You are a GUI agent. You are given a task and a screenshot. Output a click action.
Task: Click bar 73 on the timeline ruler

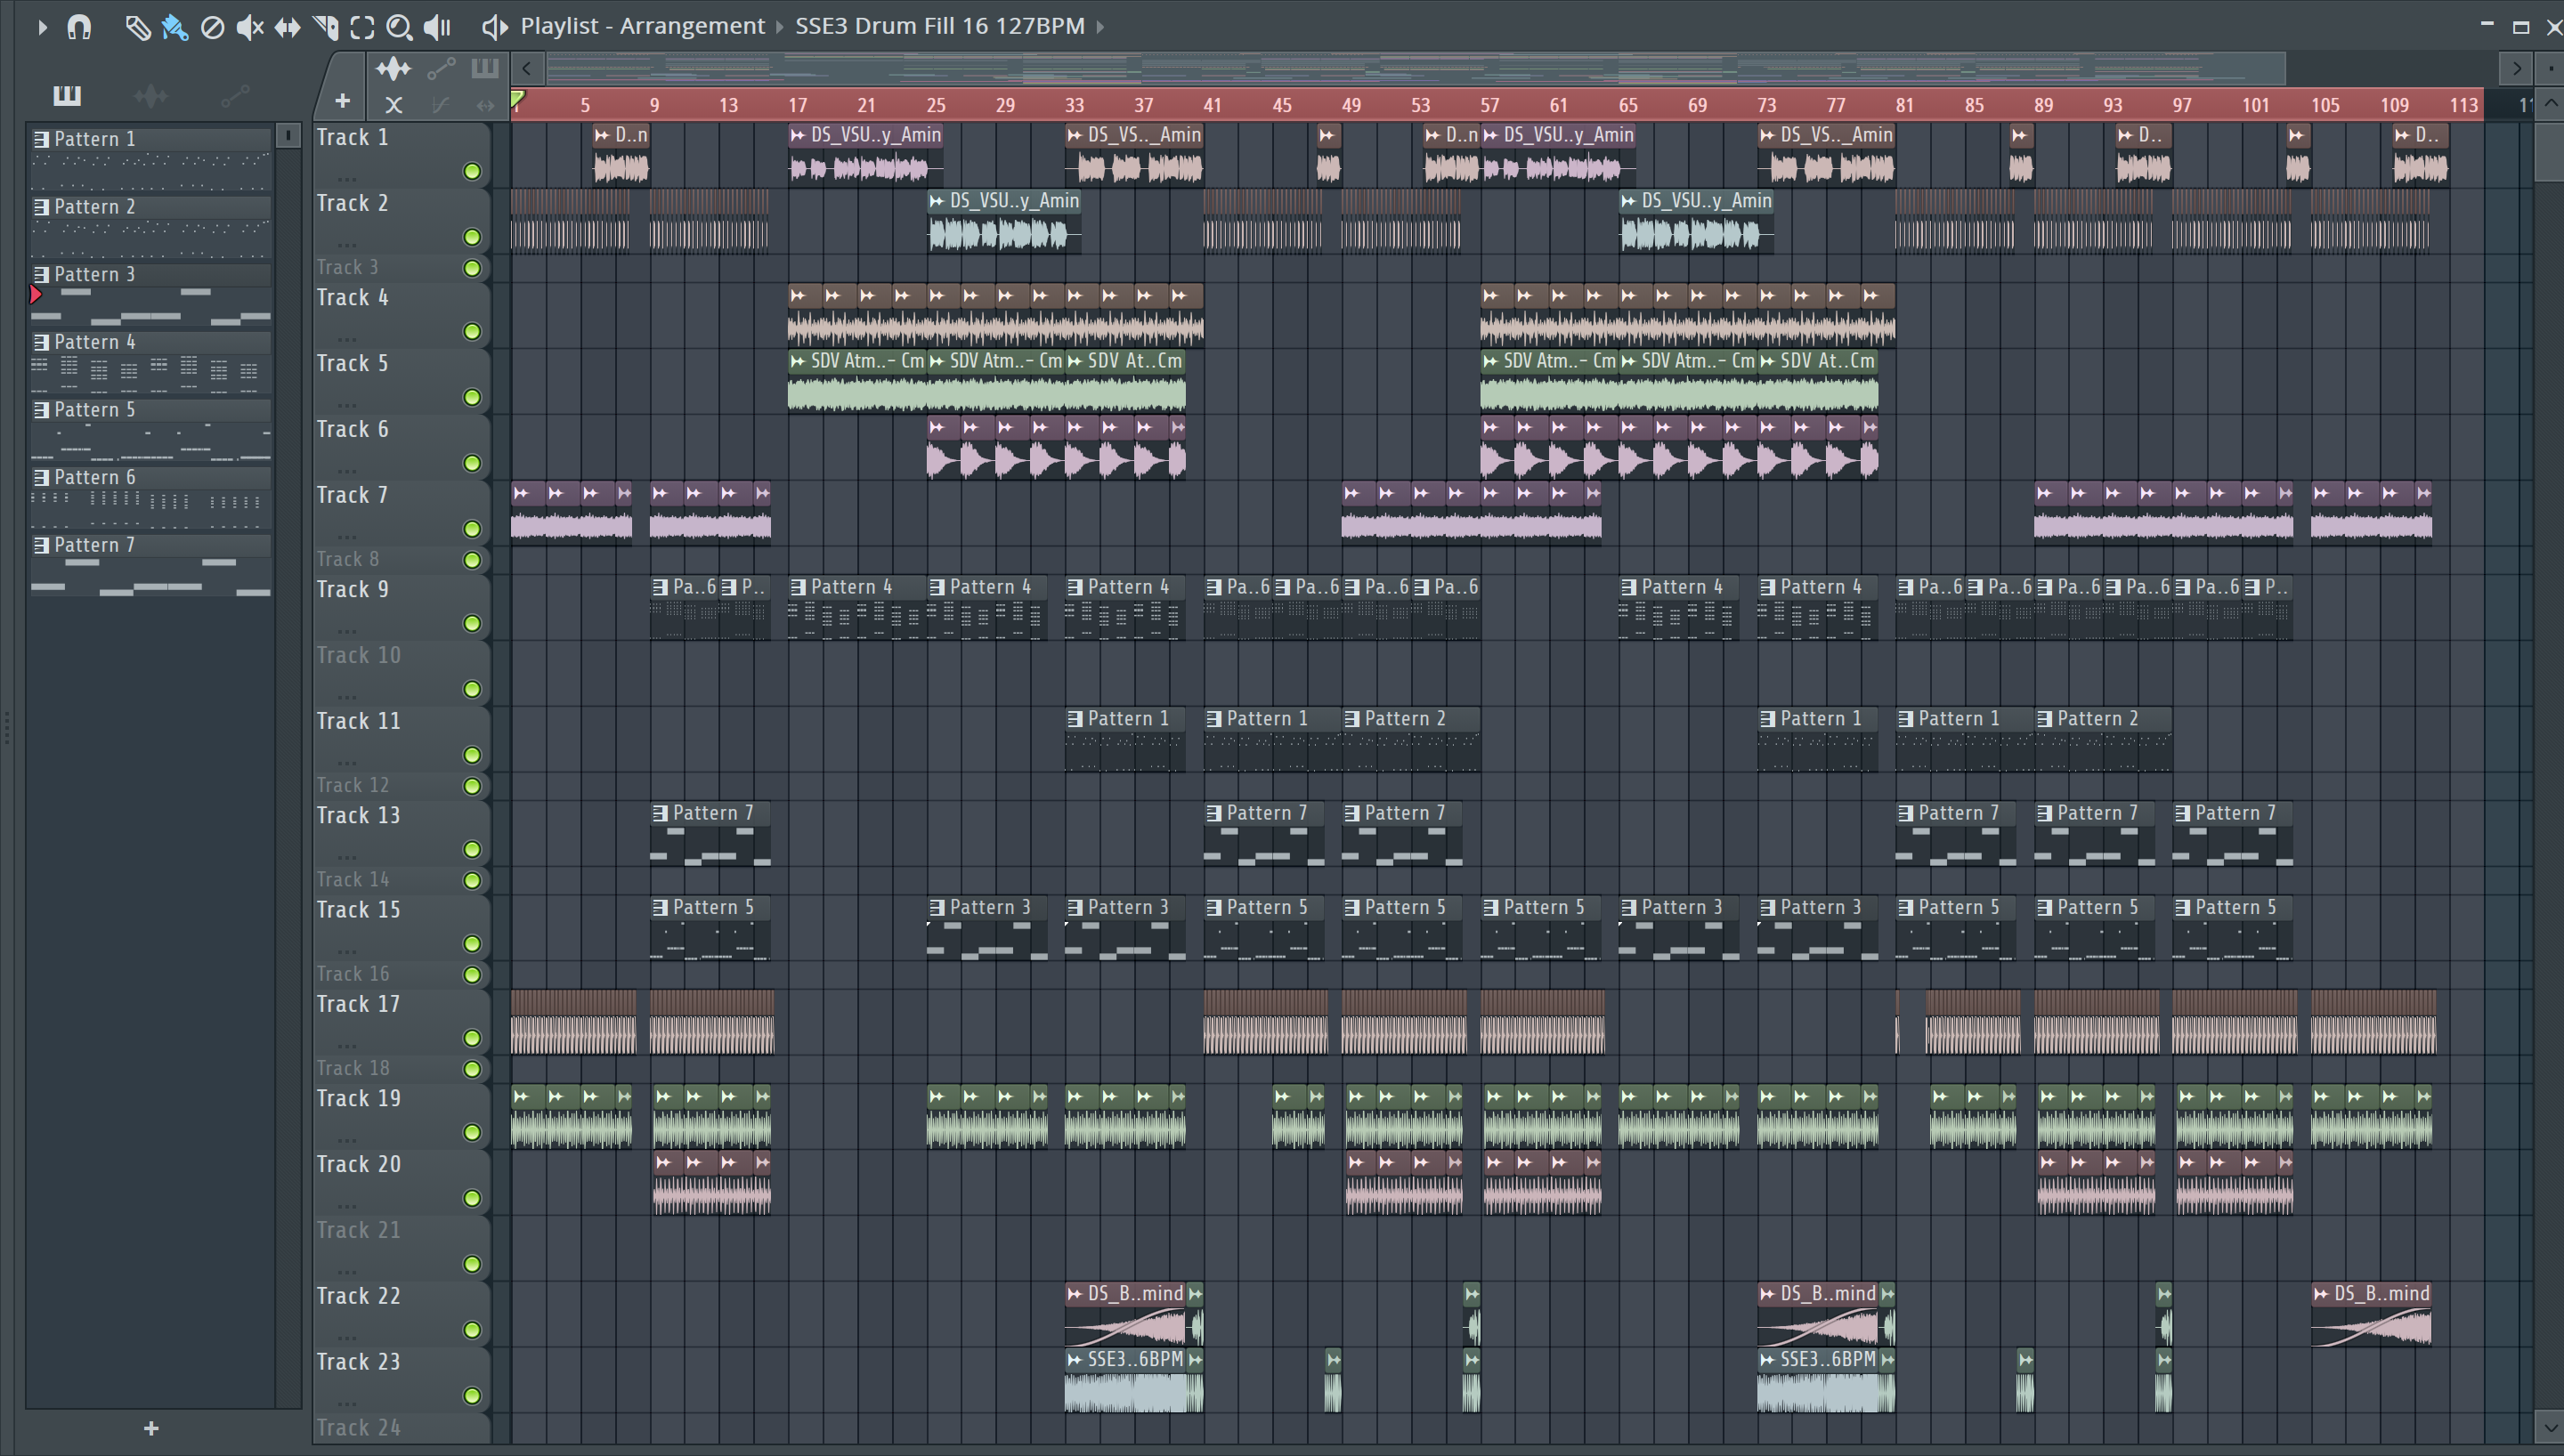click(1767, 105)
